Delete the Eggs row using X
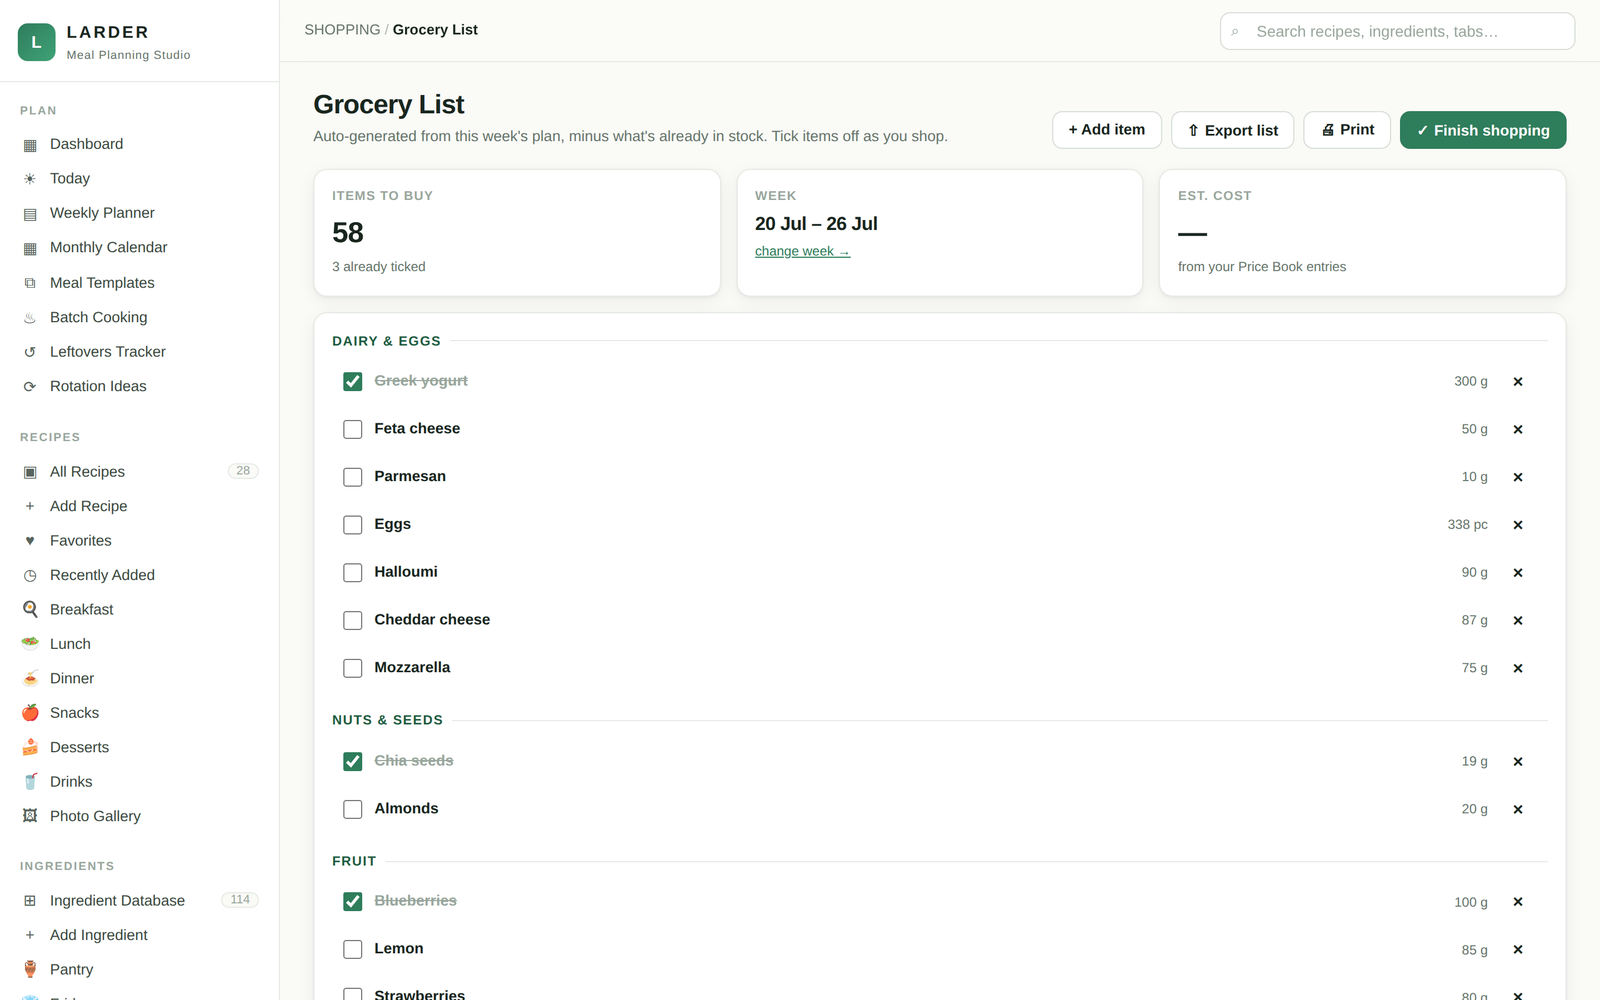1600x1000 pixels. pos(1518,525)
